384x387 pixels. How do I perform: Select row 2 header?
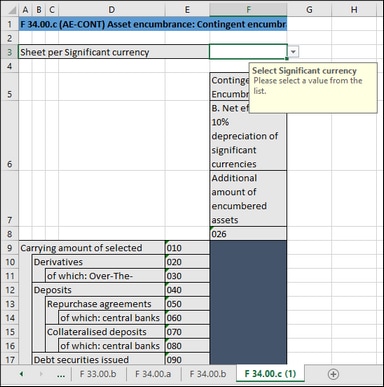tap(9, 38)
